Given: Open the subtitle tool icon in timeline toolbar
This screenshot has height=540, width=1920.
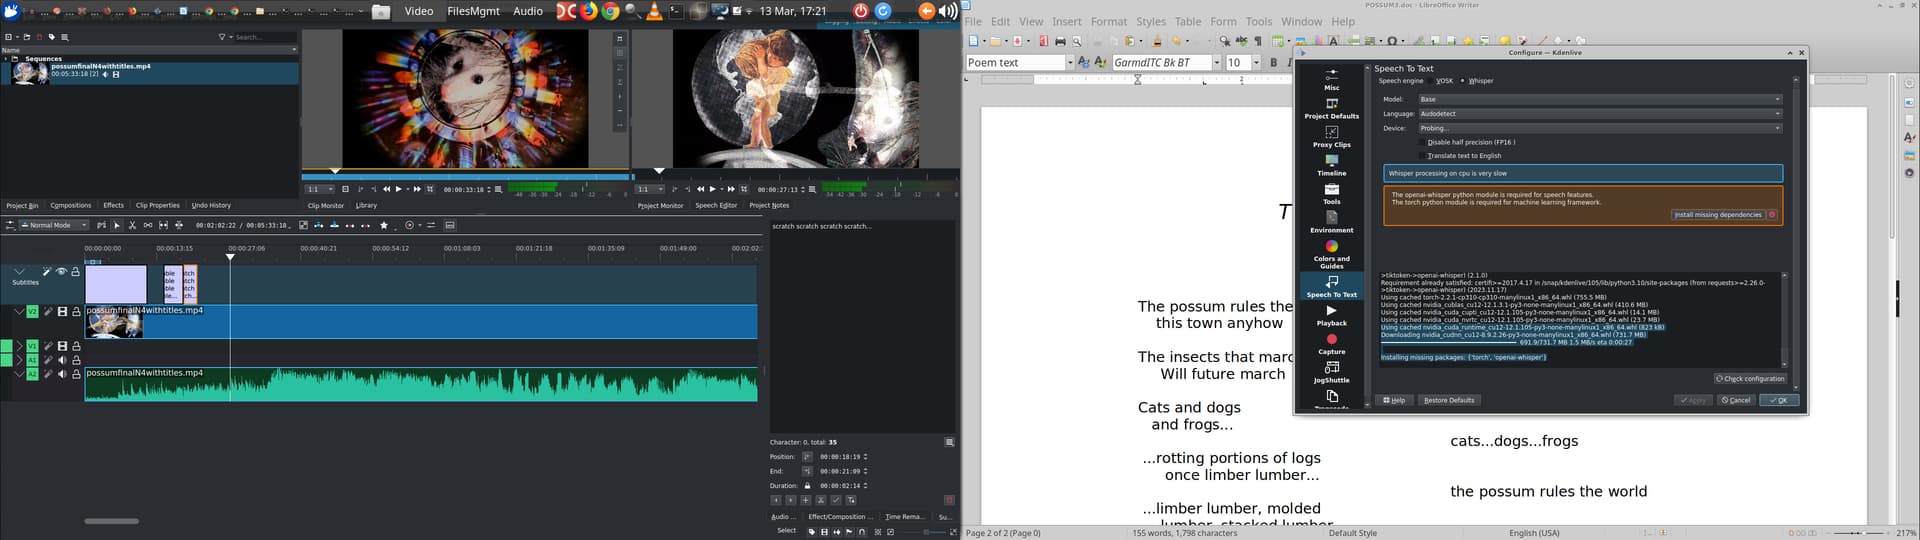Looking at the screenshot, I should pos(450,225).
